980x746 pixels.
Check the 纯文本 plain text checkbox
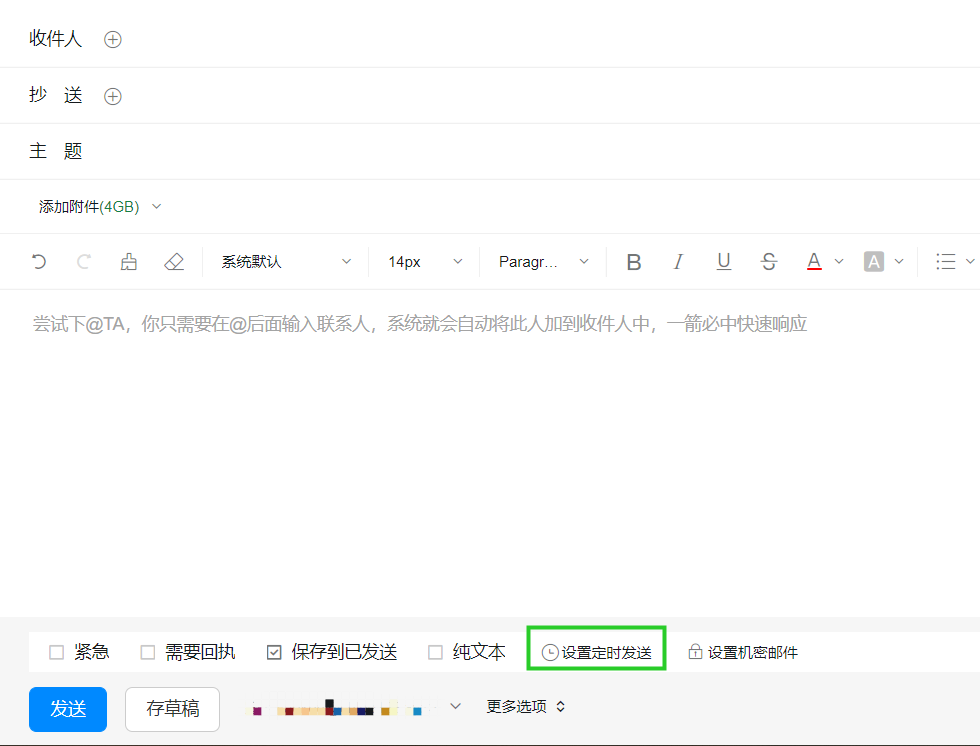435,652
